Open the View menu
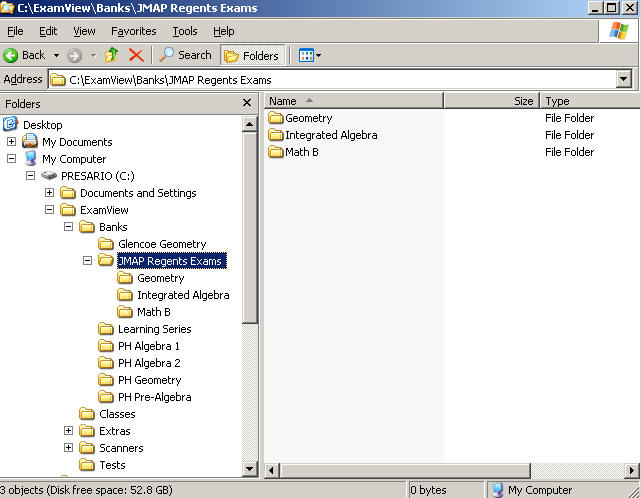Screen dimensions: 641x498 (x=84, y=31)
